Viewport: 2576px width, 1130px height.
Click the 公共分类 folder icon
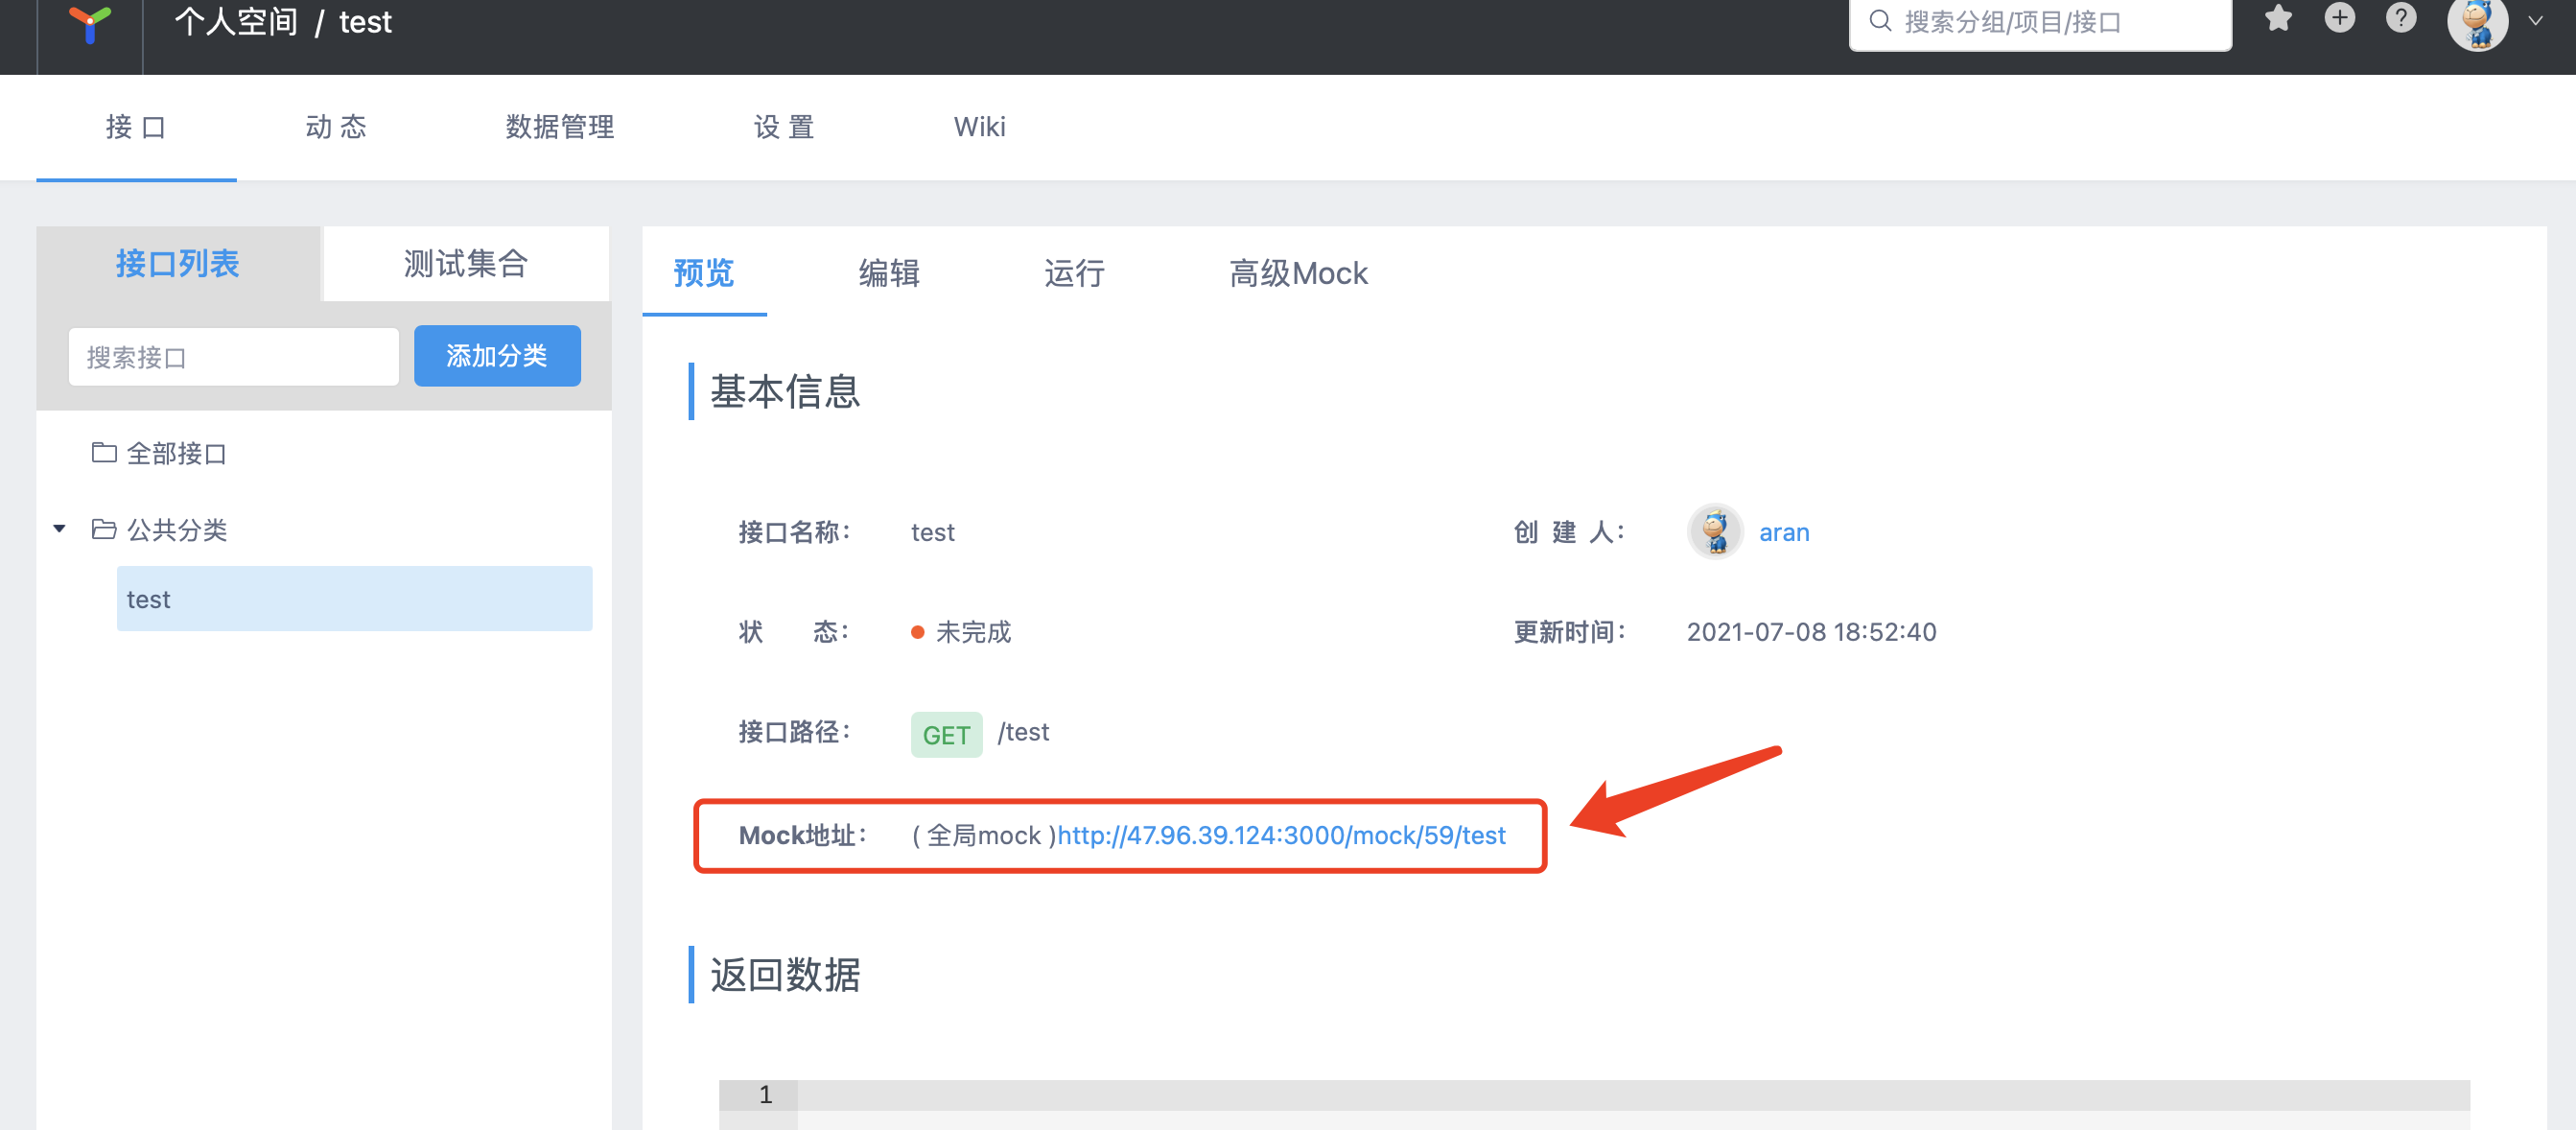tap(104, 529)
